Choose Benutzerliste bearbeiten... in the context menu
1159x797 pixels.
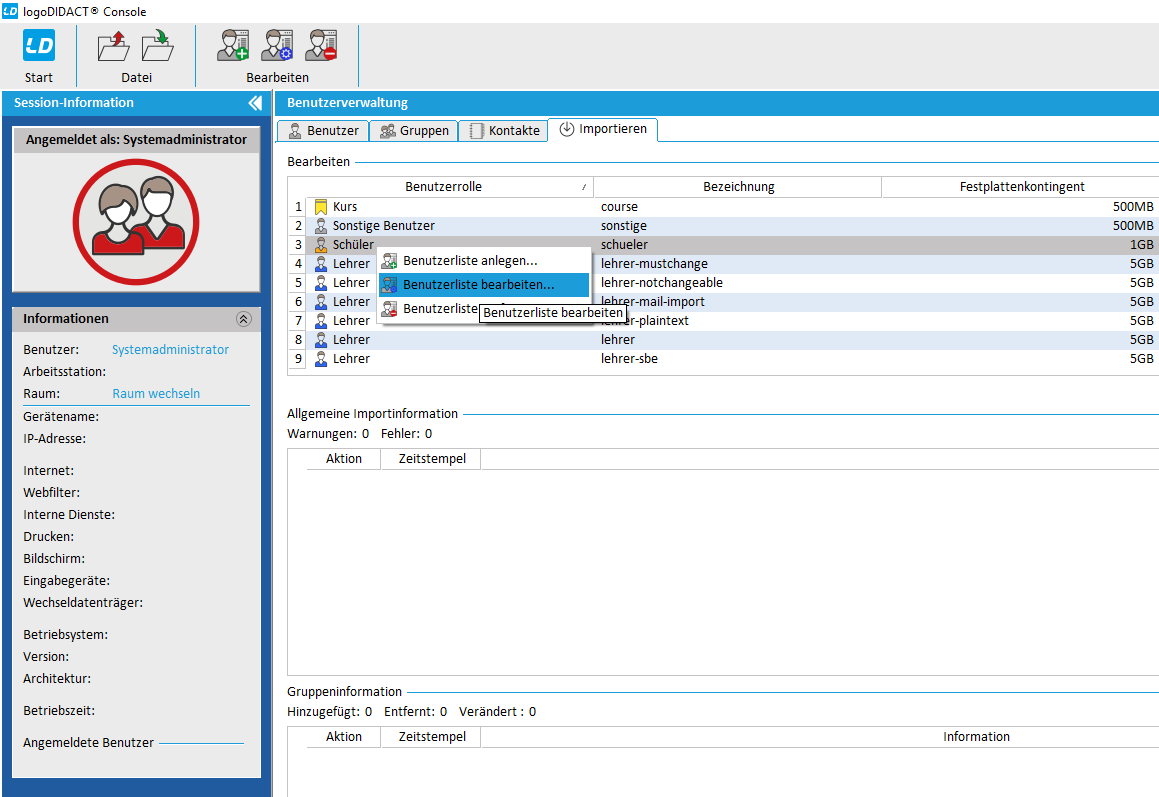[x=484, y=285]
